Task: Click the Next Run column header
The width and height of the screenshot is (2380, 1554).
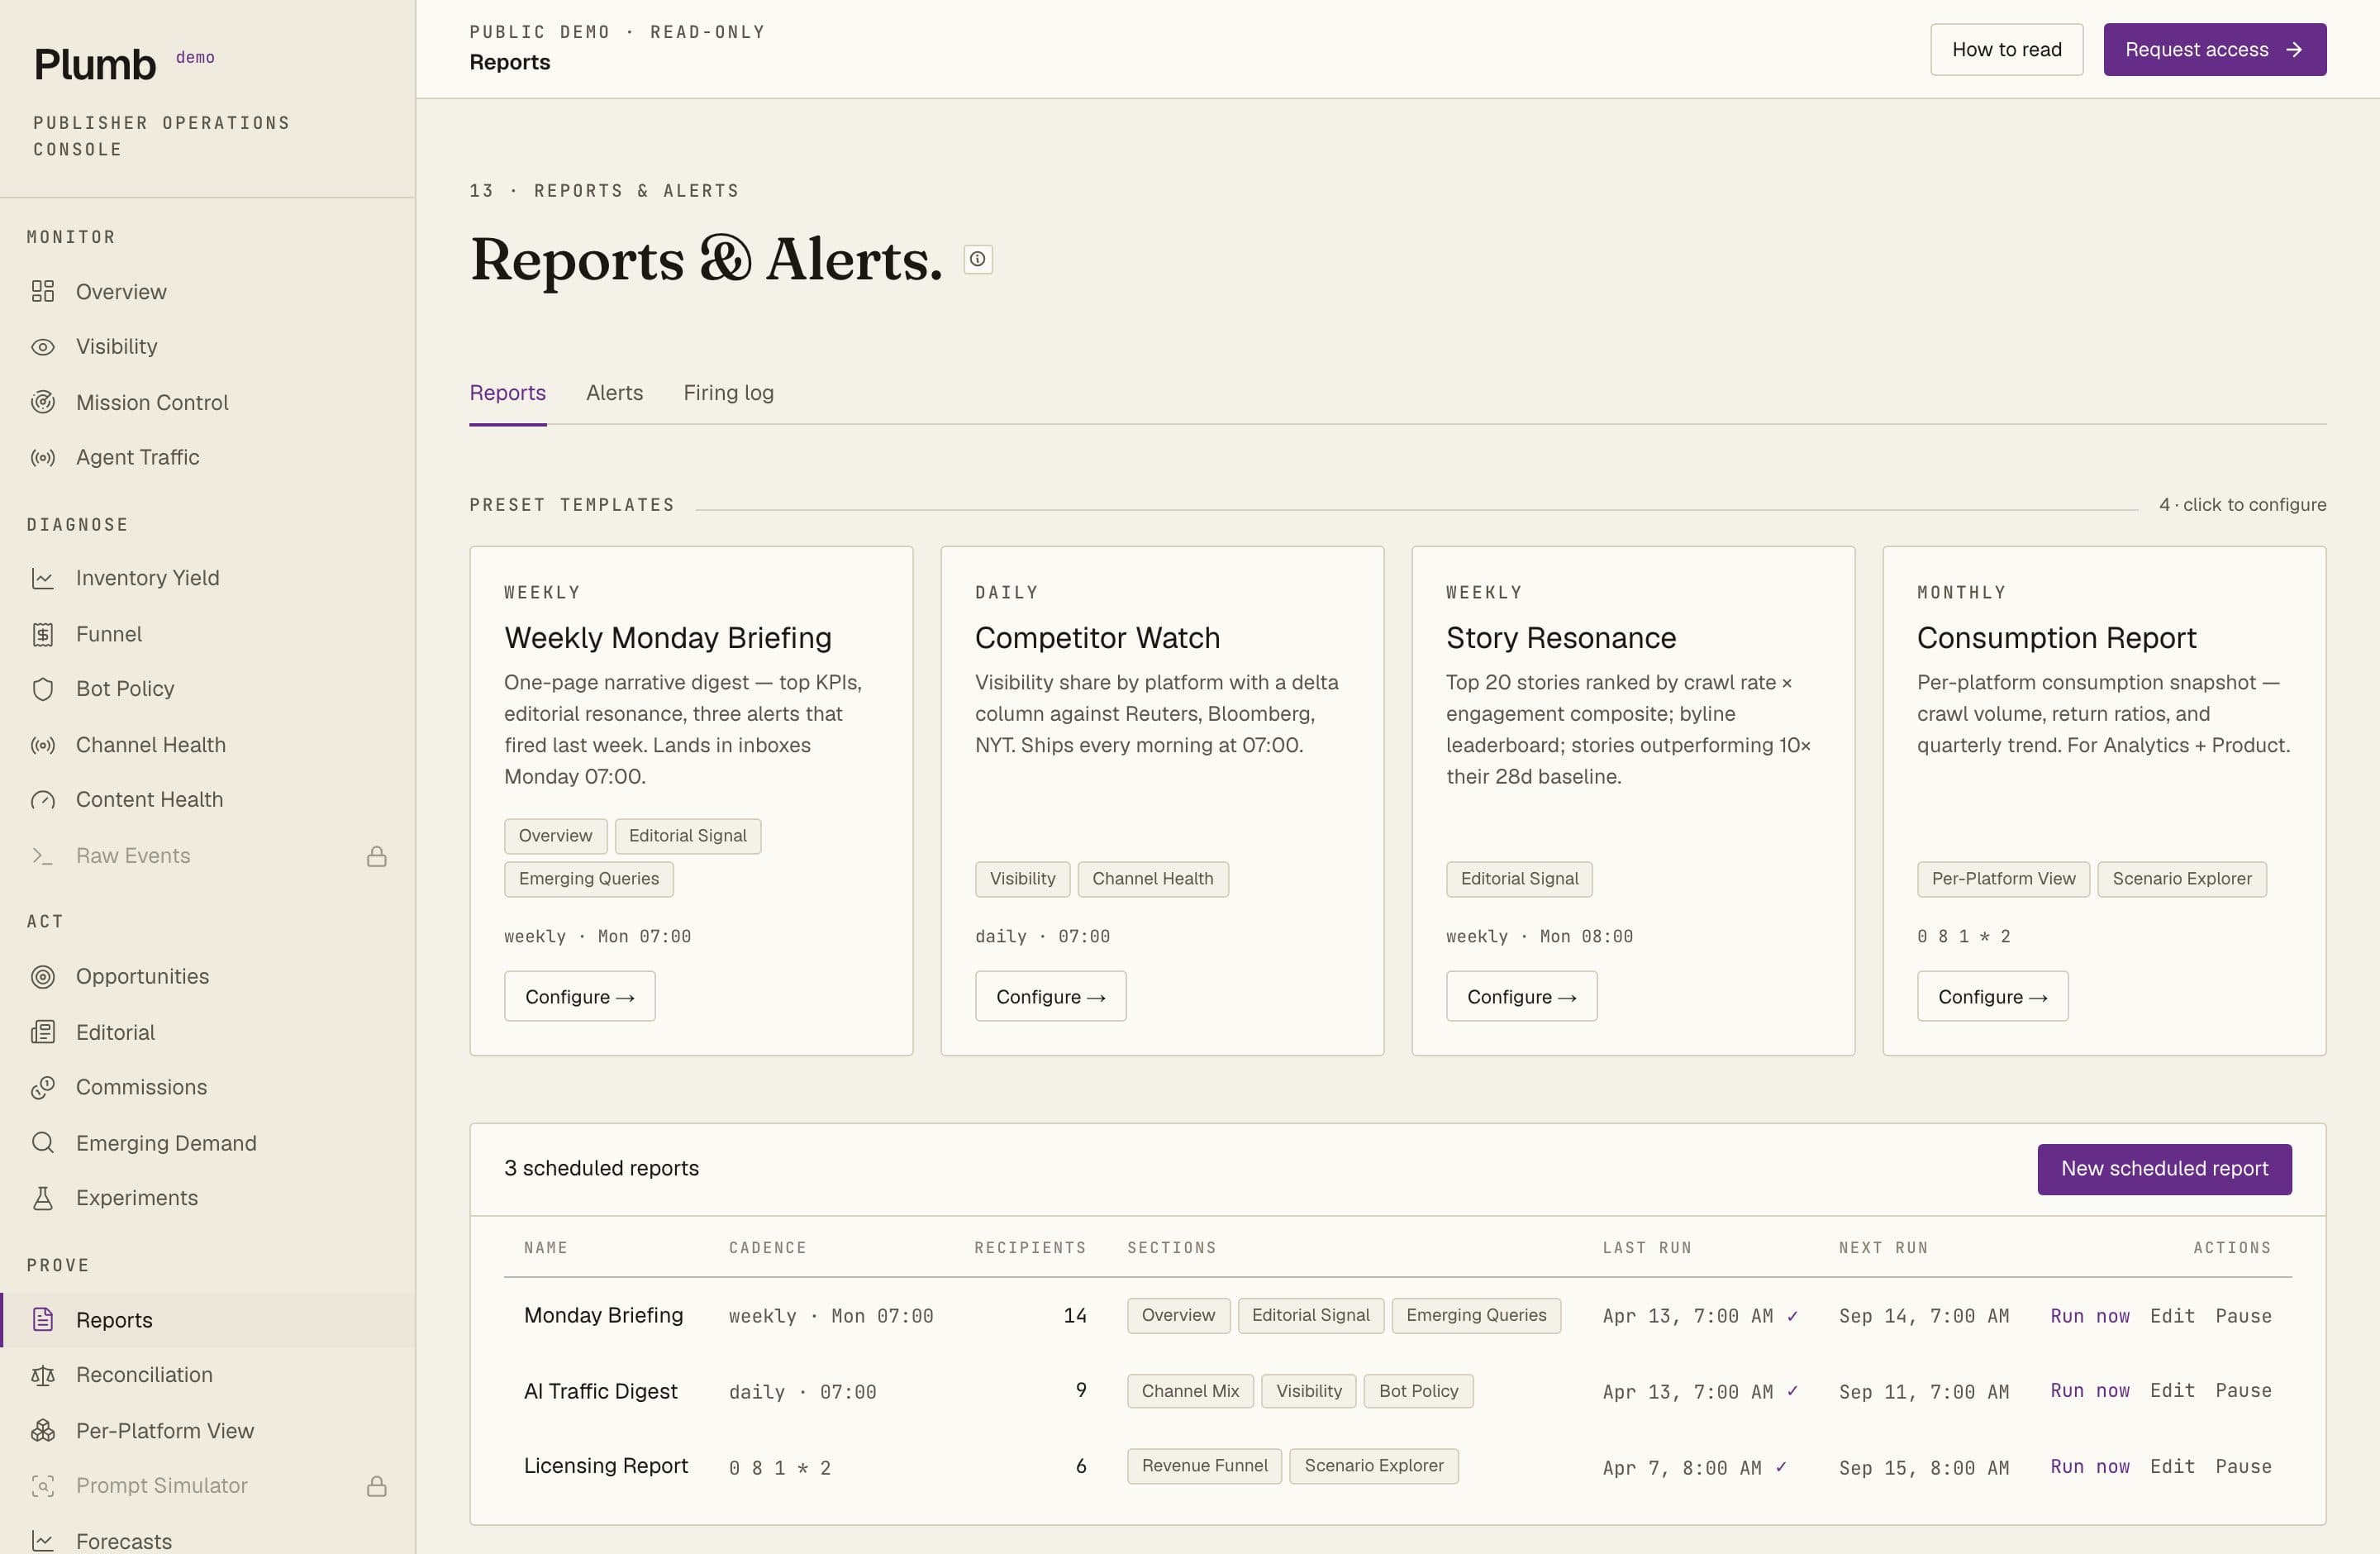Action: (1883, 1248)
